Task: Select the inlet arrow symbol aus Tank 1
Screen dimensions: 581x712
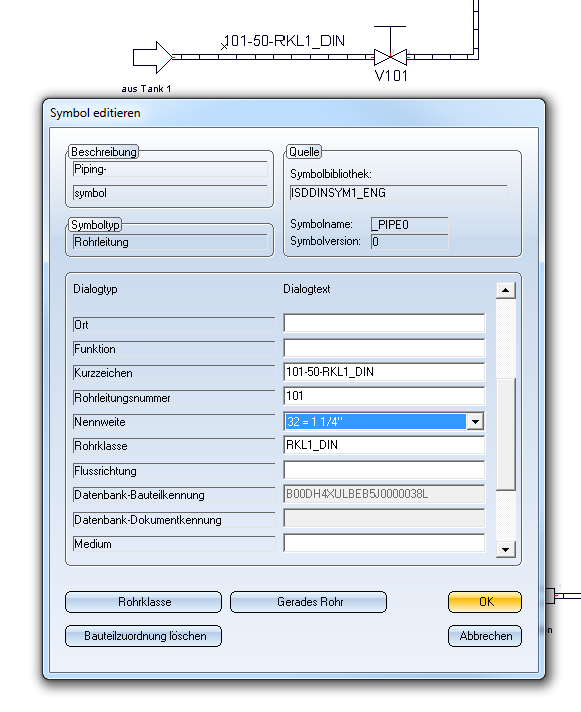Action: tap(153, 57)
